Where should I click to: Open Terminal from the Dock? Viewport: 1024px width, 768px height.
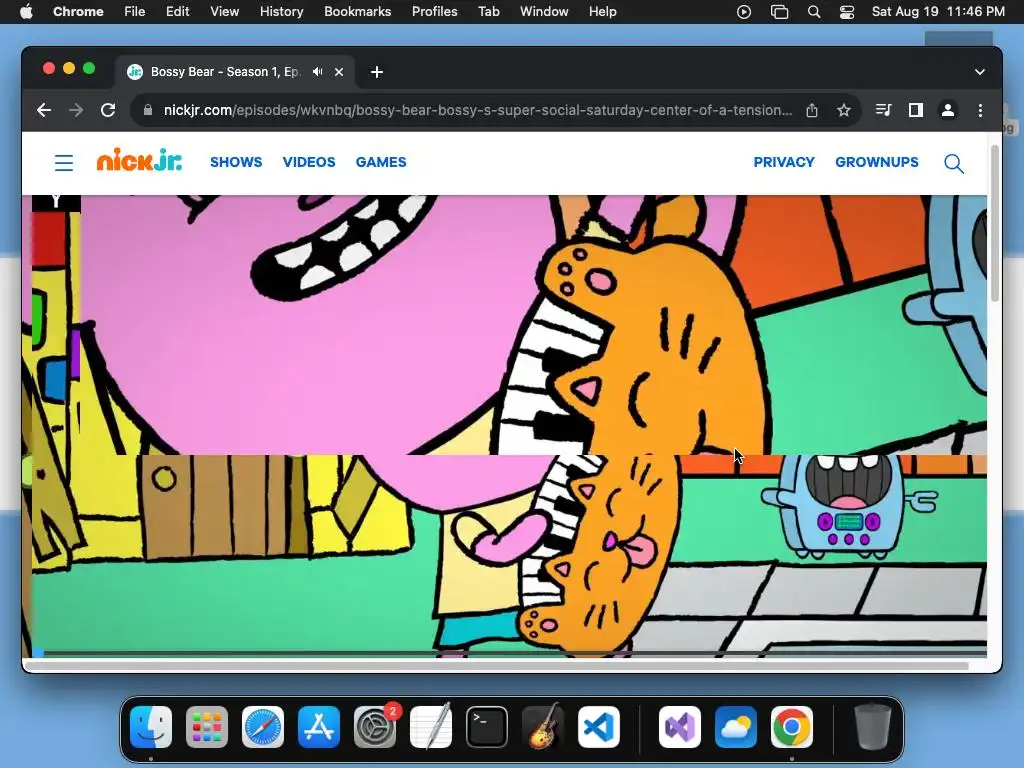coord(487,727)
